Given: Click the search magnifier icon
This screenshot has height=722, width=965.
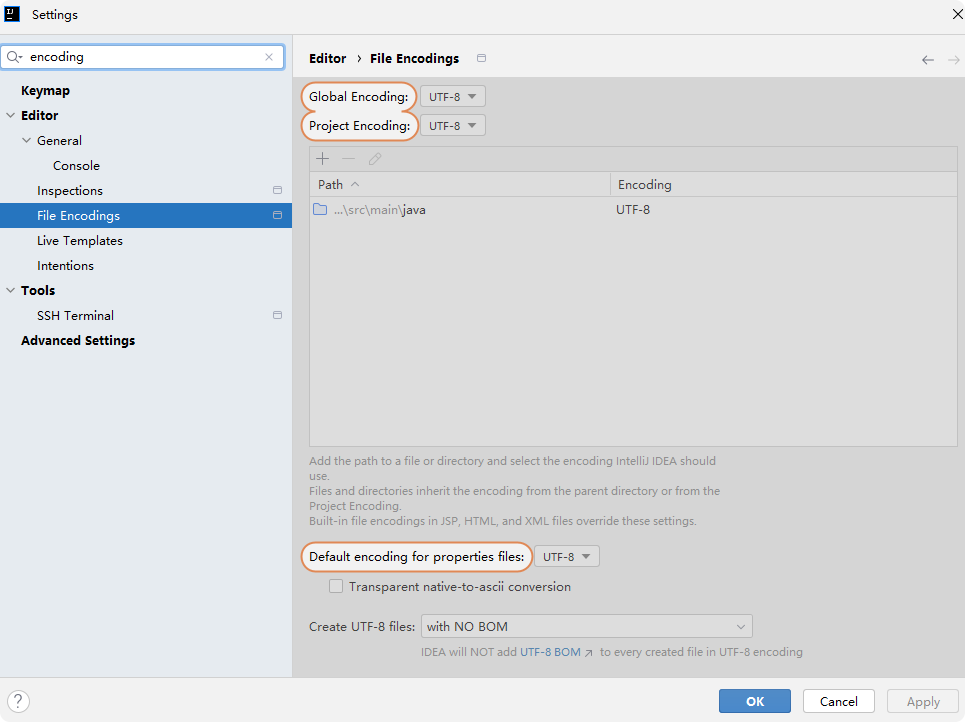Looking at the screenshot, I should tap(14, 57).
